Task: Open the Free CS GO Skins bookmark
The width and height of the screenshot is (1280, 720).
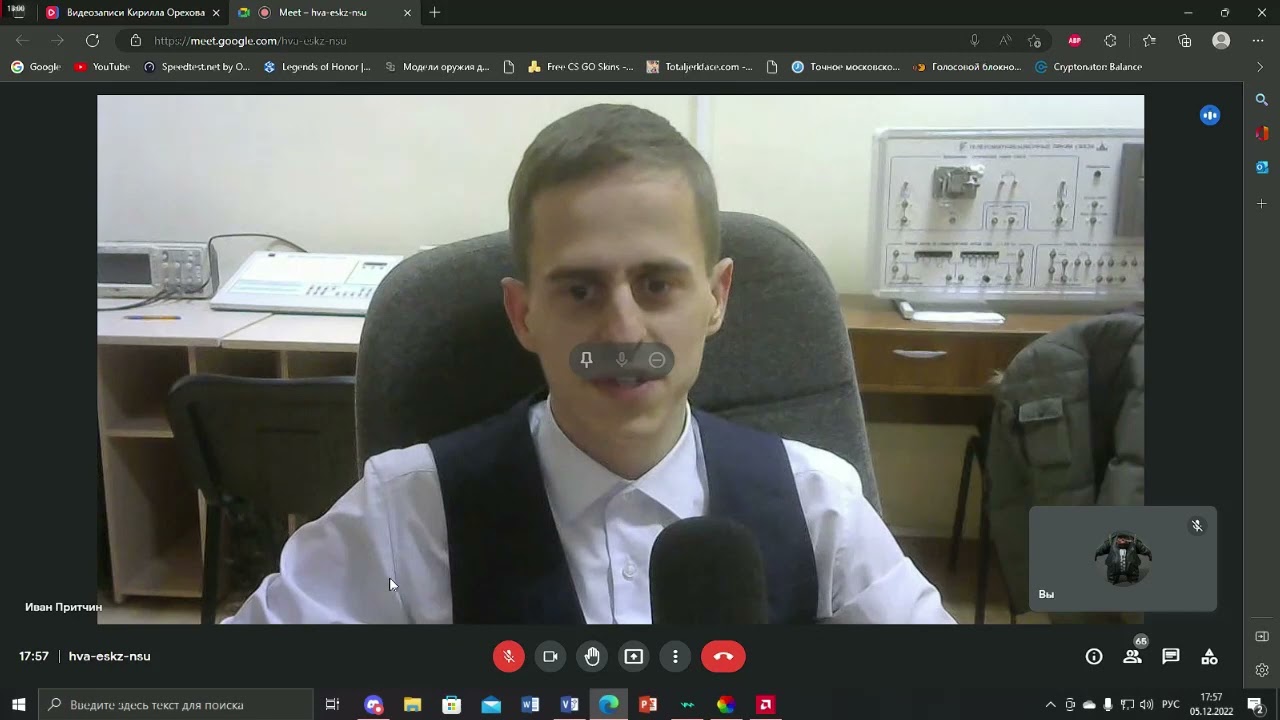Action: (581, 67)
